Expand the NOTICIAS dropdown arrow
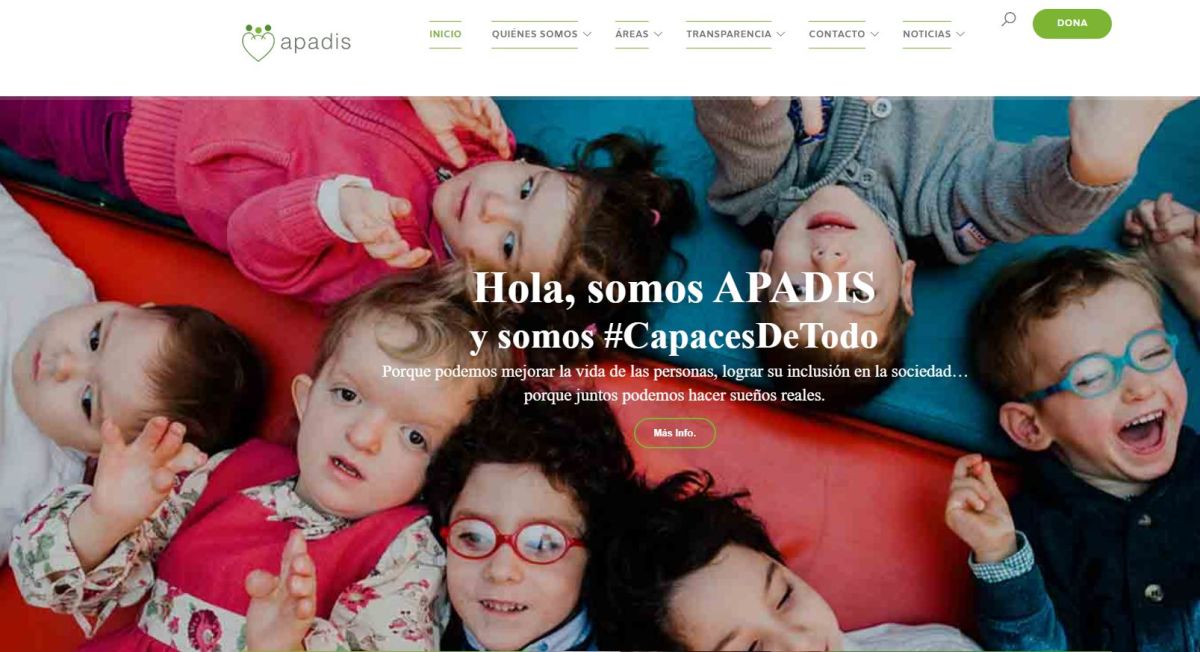Image resolution: width=1200 pixels, height=652 pixels. [960, 34]
